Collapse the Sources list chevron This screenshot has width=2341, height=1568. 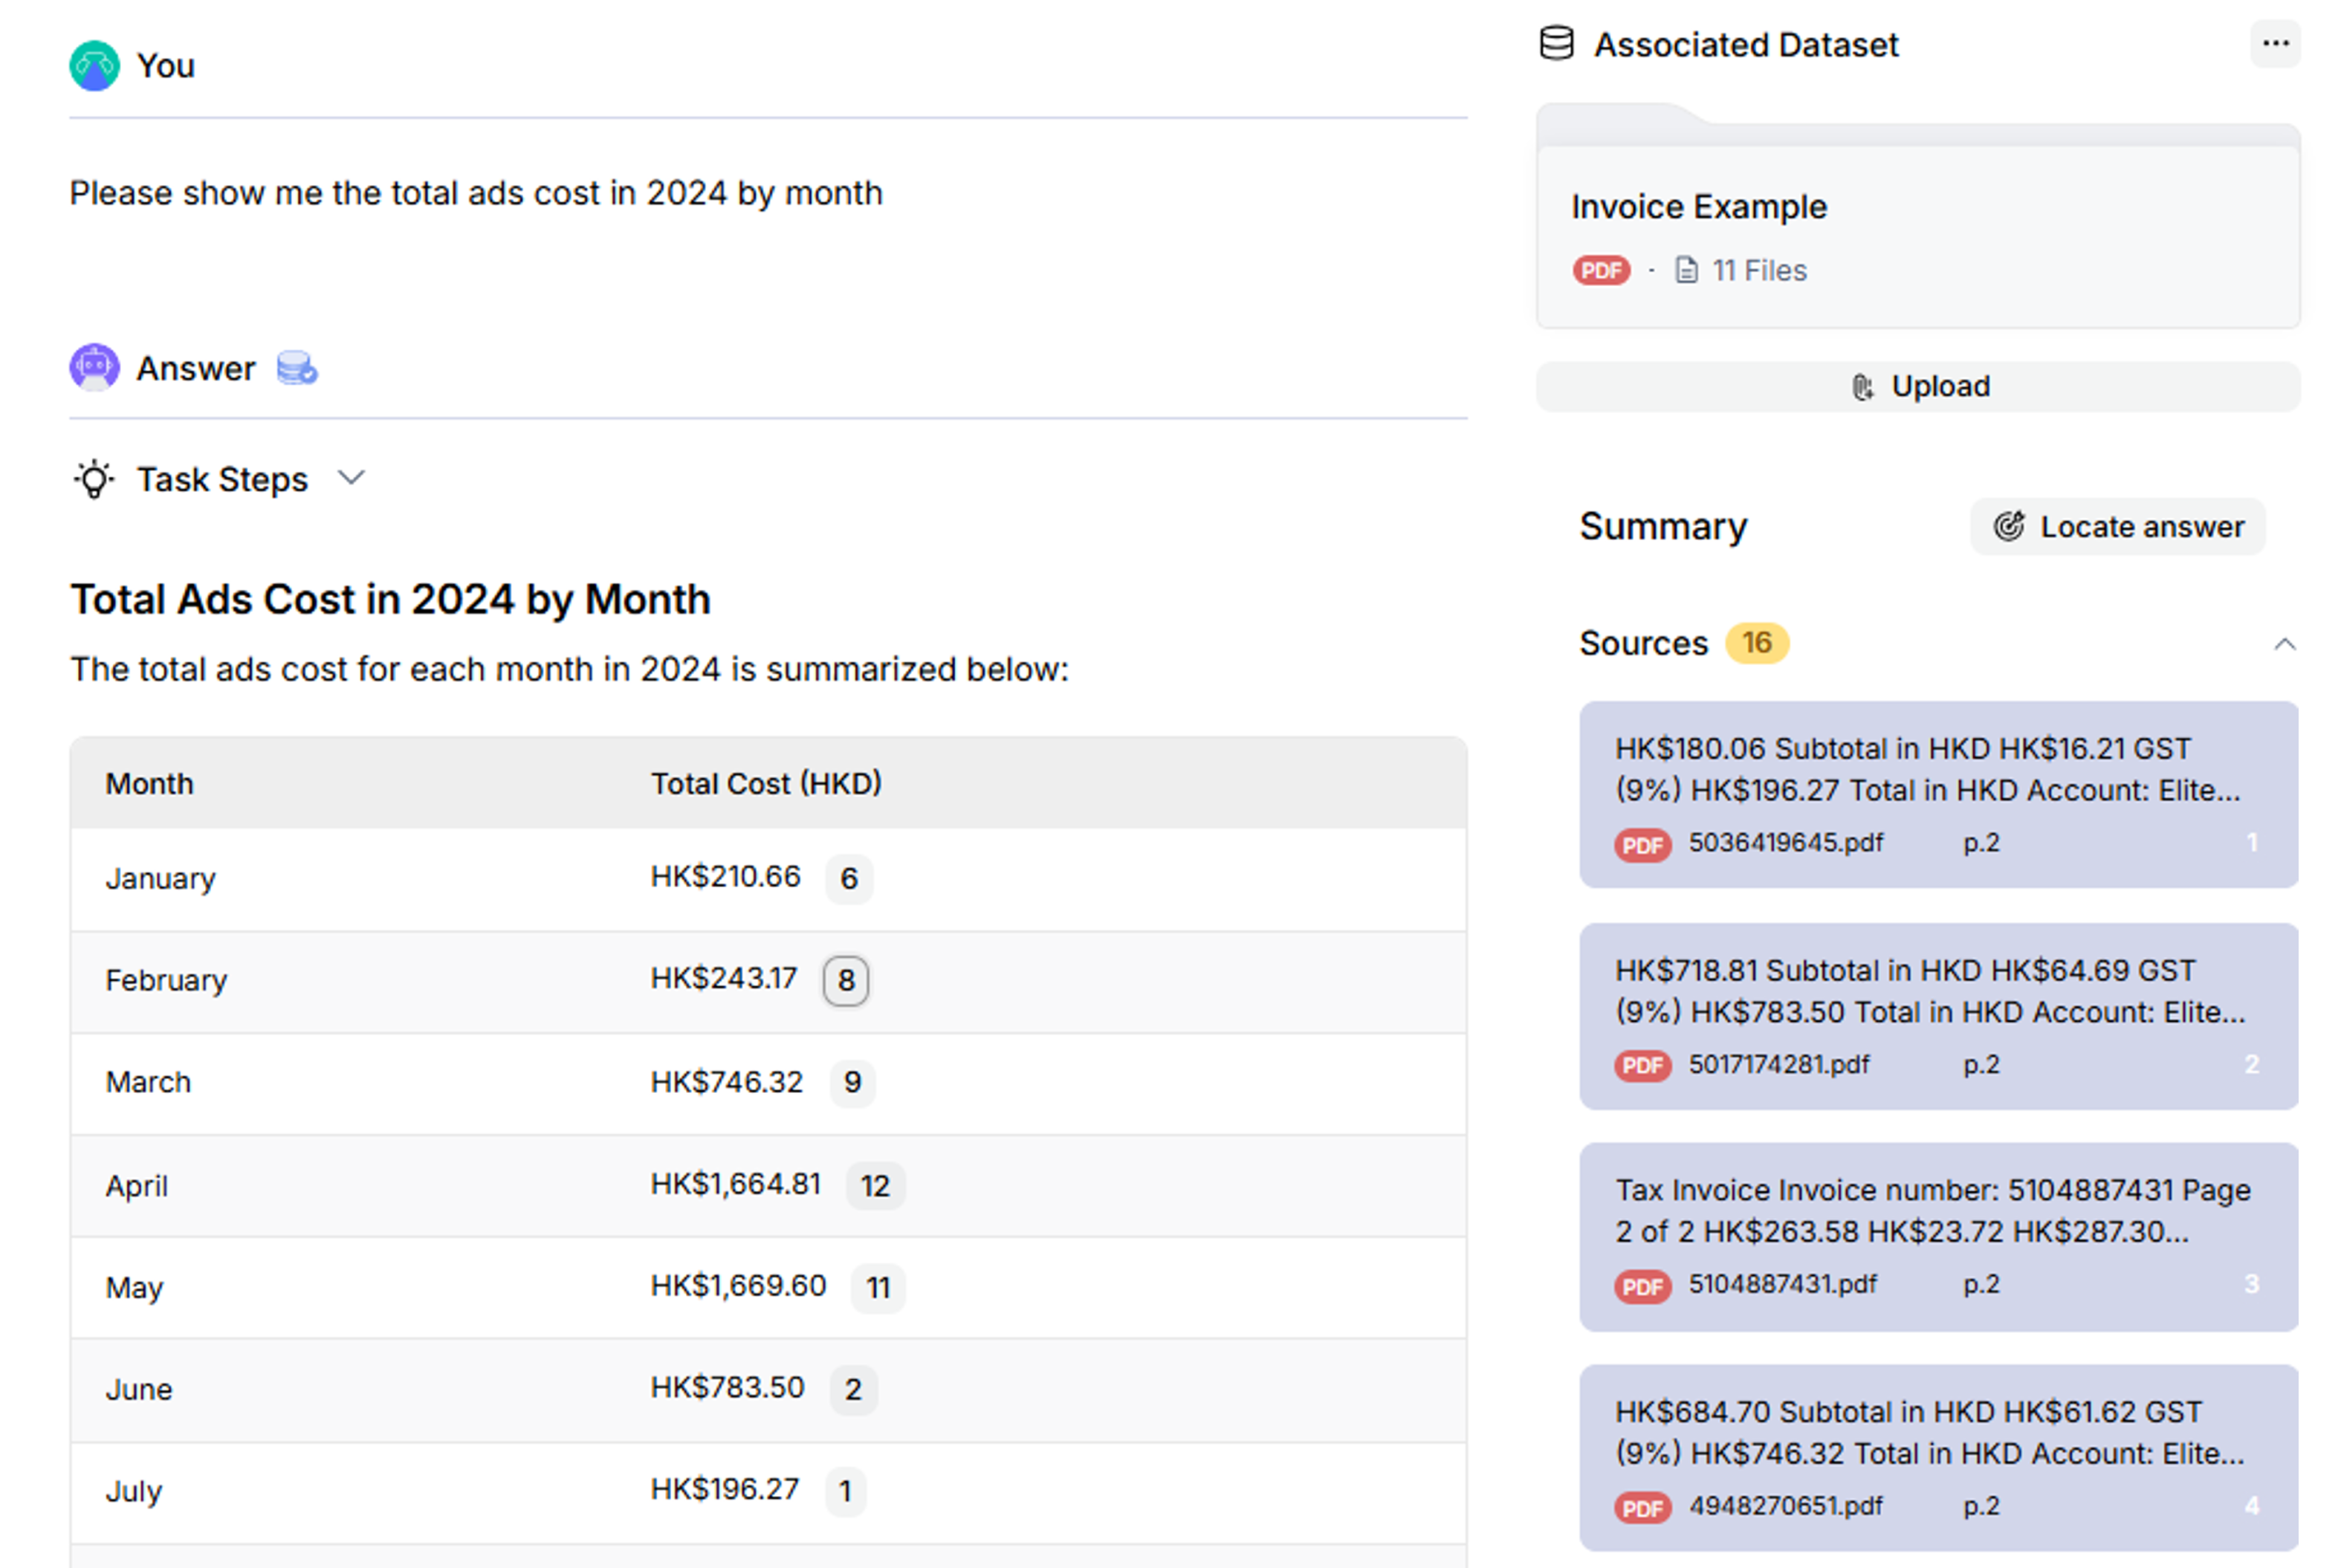[2284, 643]
